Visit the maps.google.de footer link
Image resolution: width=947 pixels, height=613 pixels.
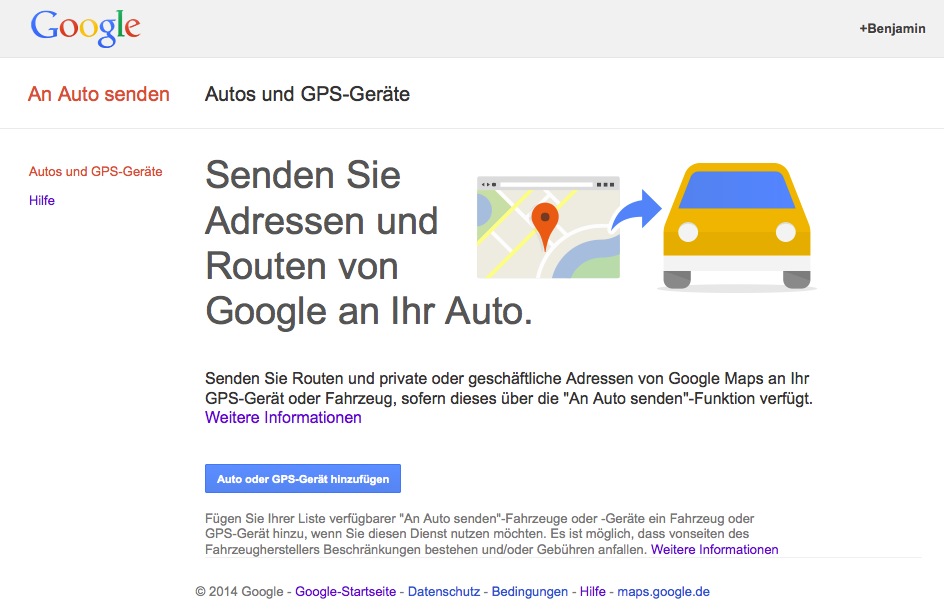point(663,592)
